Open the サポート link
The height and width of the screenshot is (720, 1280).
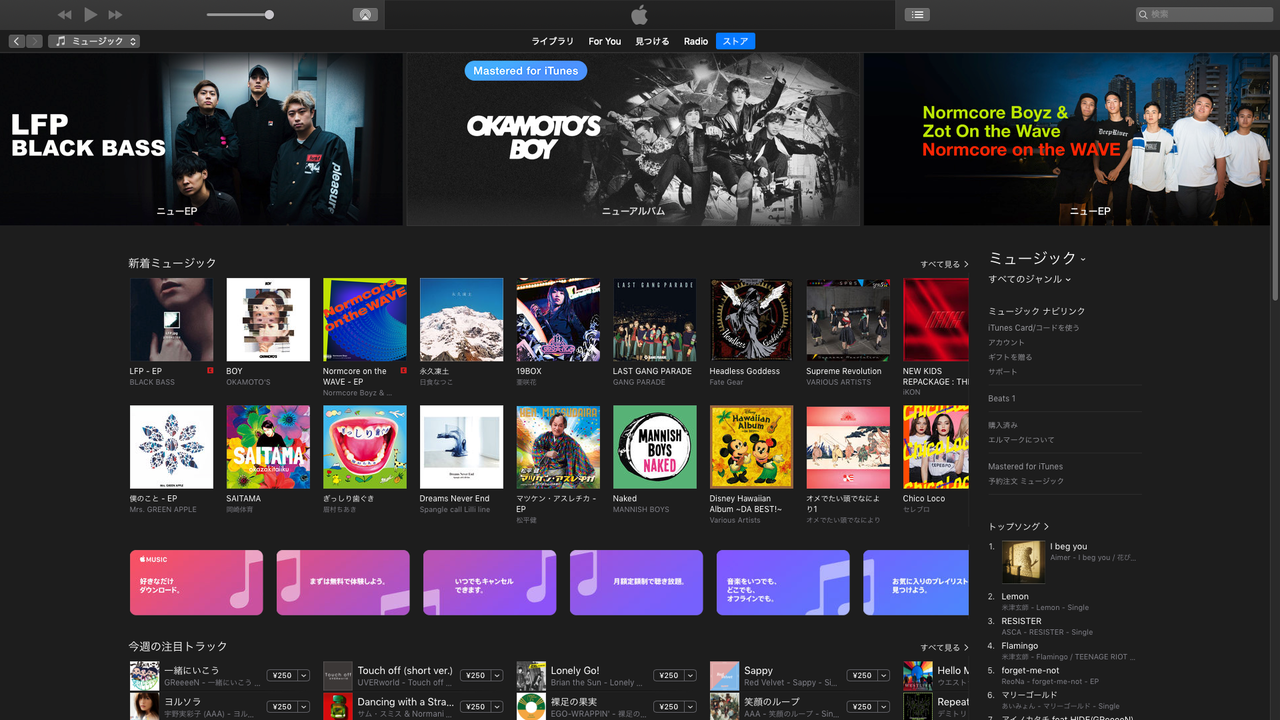(x=1003, y=372)
